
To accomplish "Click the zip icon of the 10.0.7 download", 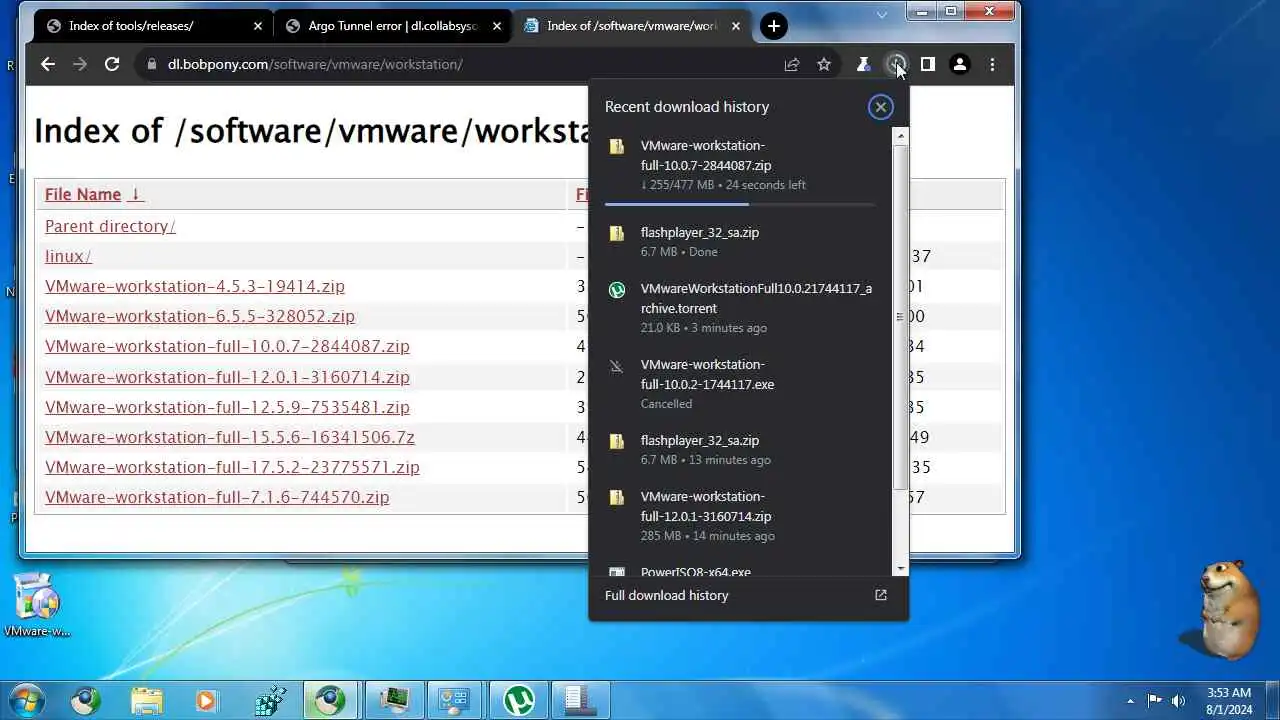I will (x=617, y=147).
